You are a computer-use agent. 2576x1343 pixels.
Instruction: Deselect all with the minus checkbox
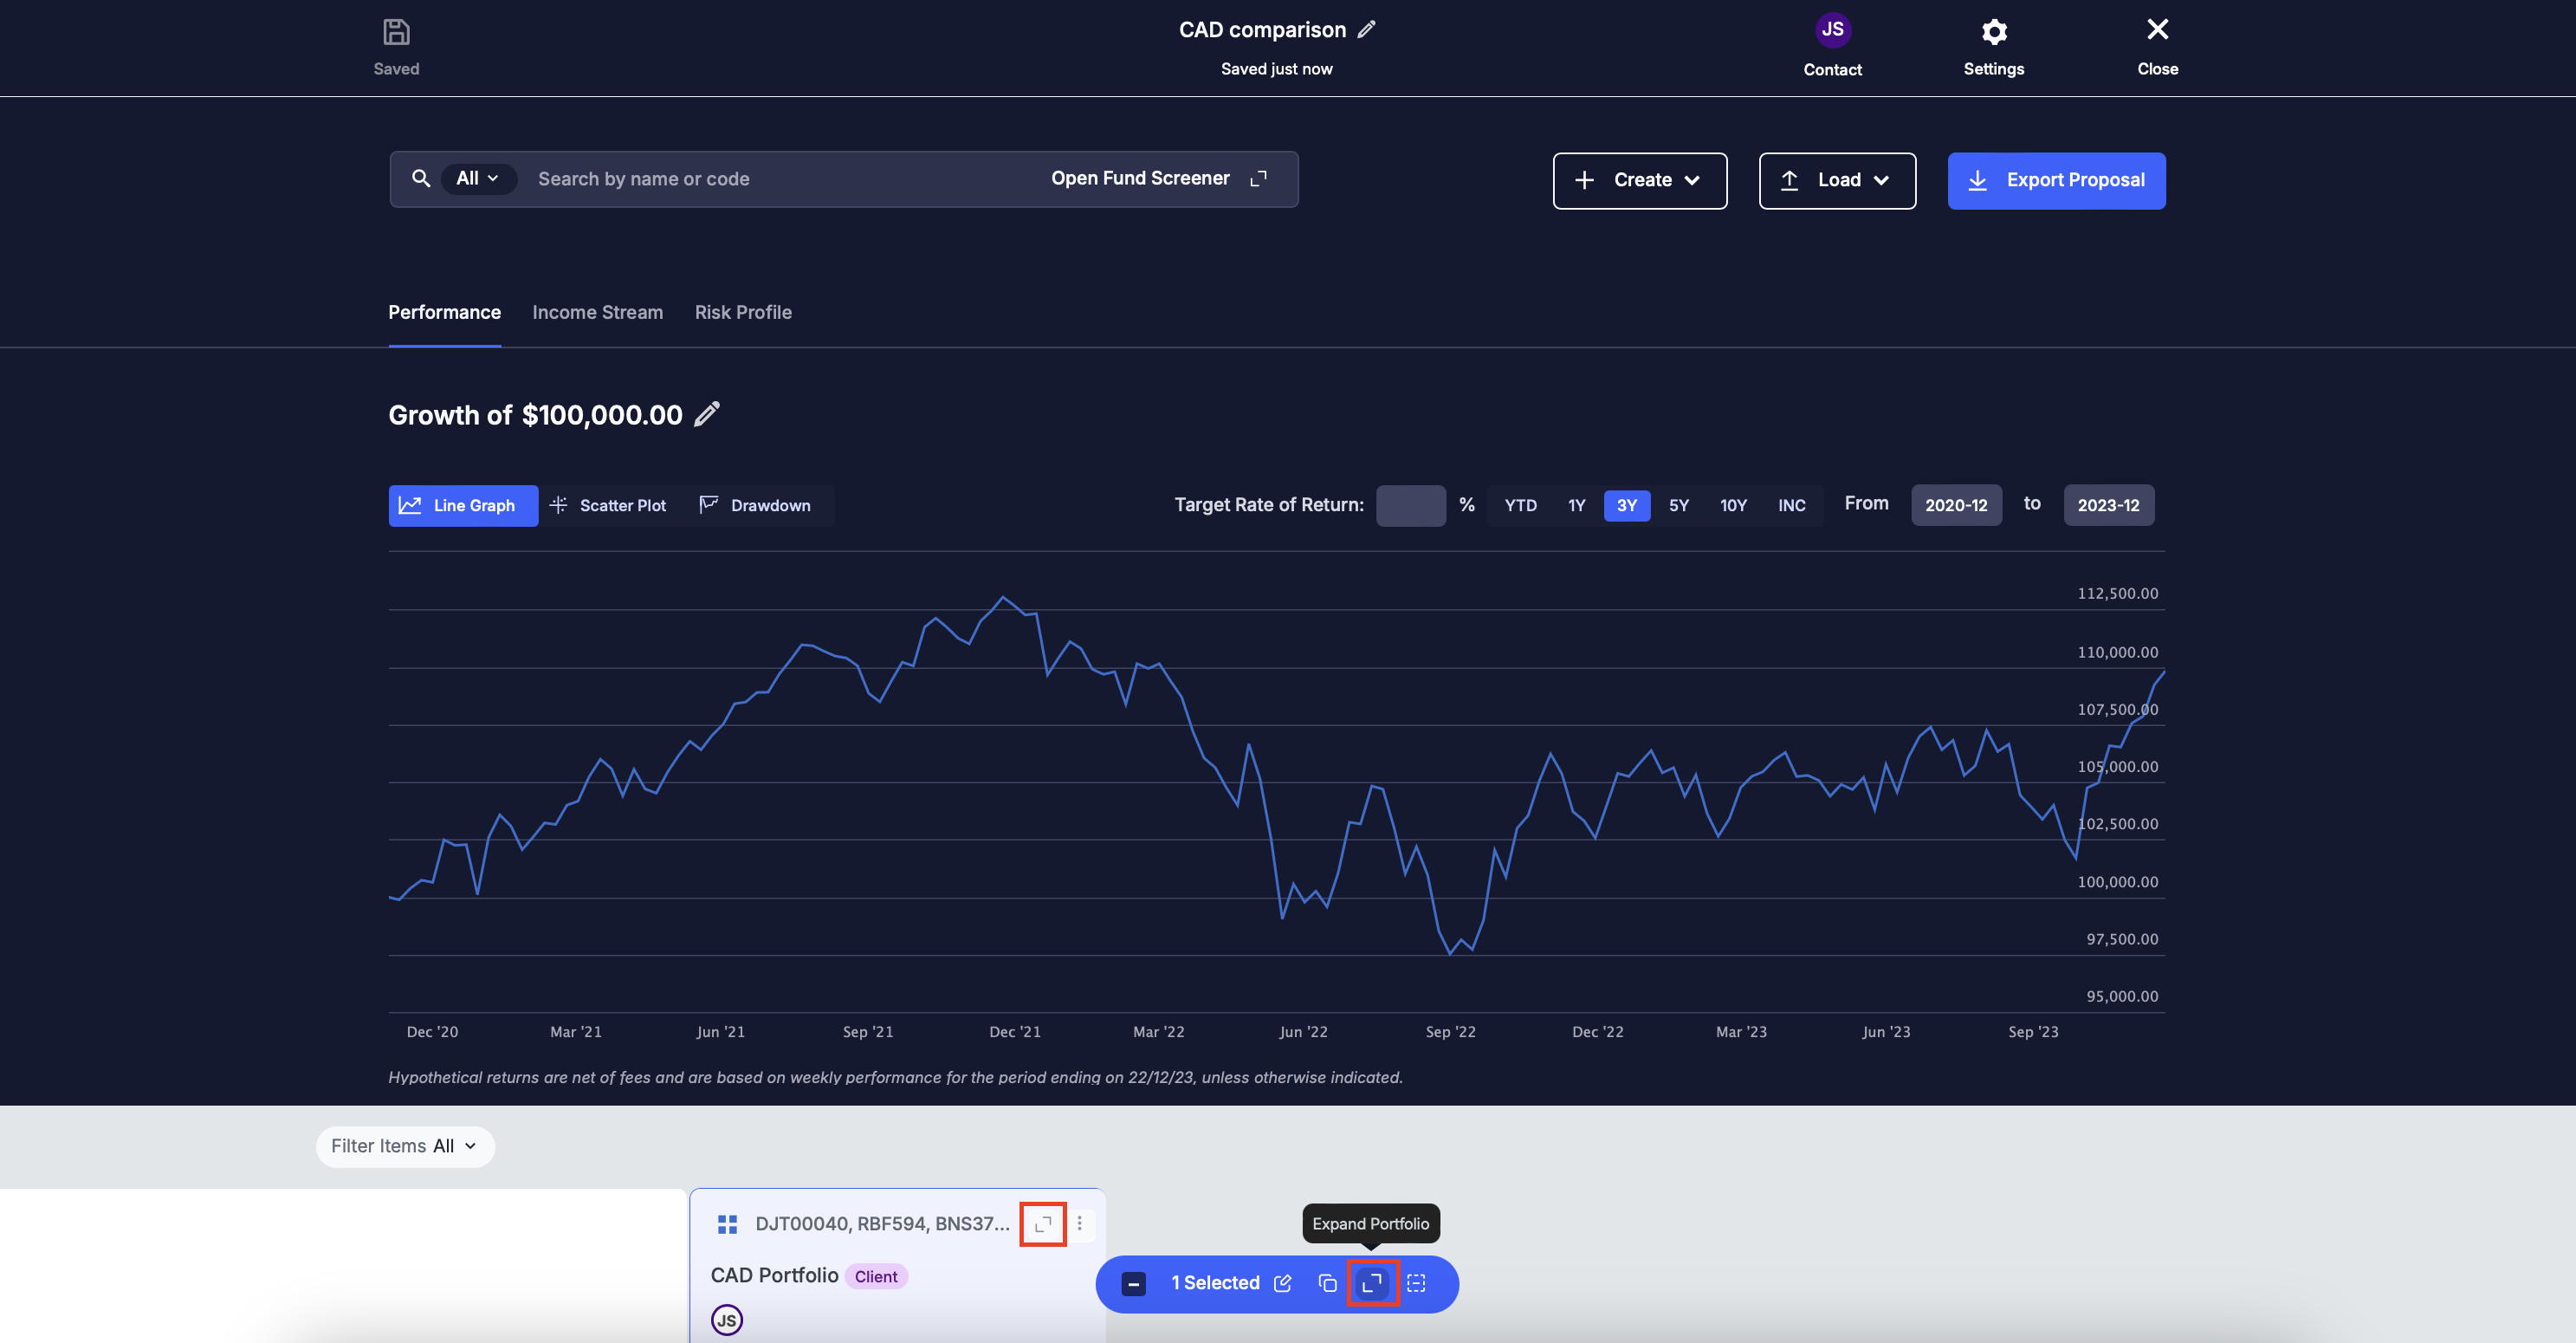click(1133, 1284)
